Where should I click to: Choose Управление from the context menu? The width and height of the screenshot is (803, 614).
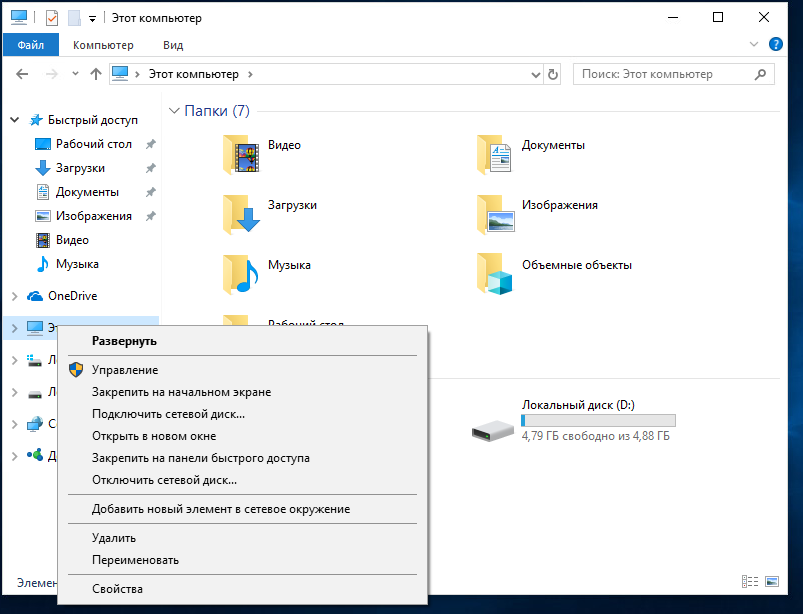coord(124,370)
